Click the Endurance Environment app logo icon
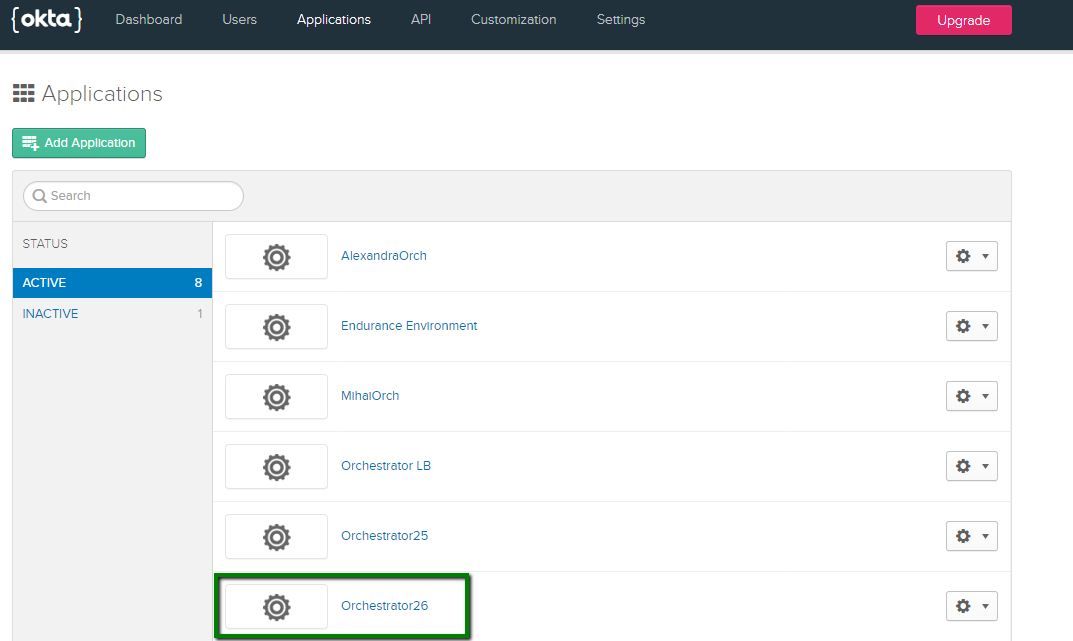 pos(276,326)
